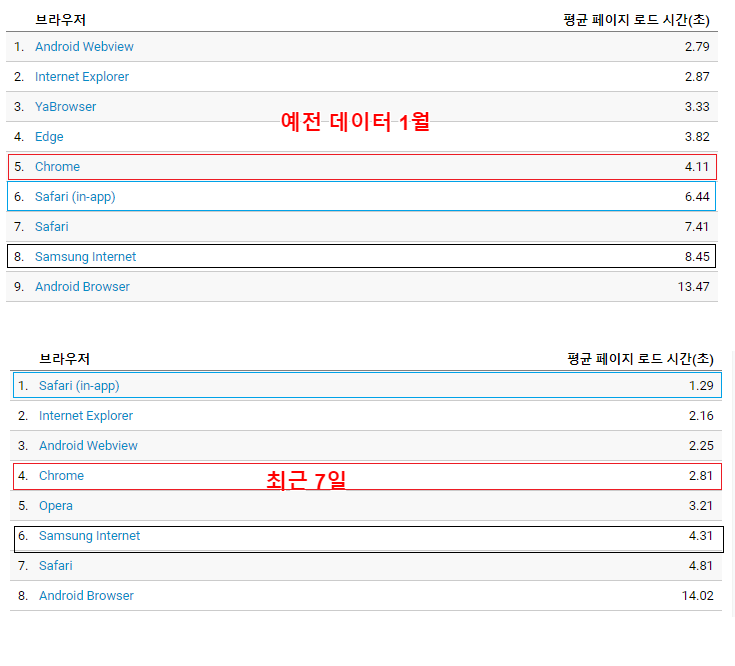Select the Chrome link with 4.11 load time
This screenshot has width=735, height=666.
coord(58,167)
